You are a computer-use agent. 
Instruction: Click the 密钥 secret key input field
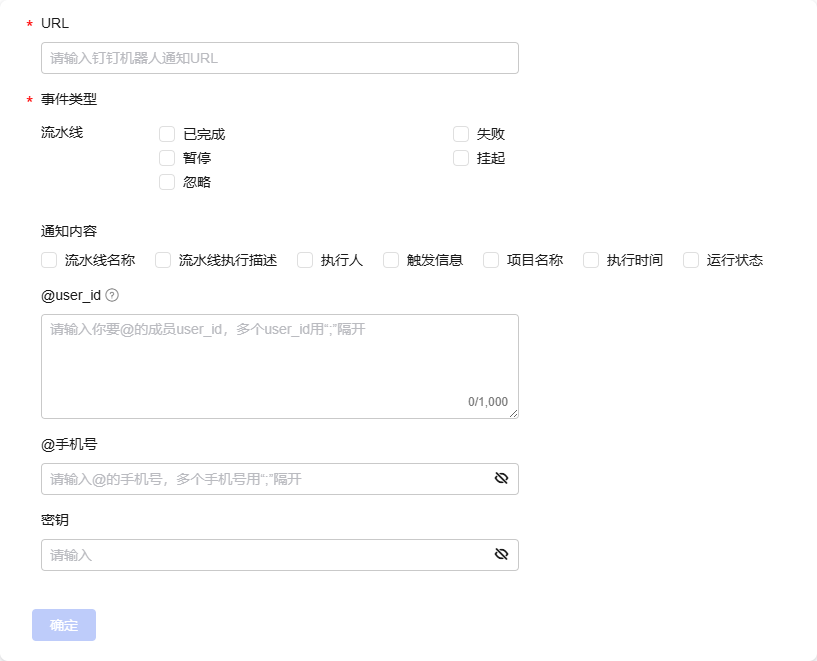(x=265, y=555)
